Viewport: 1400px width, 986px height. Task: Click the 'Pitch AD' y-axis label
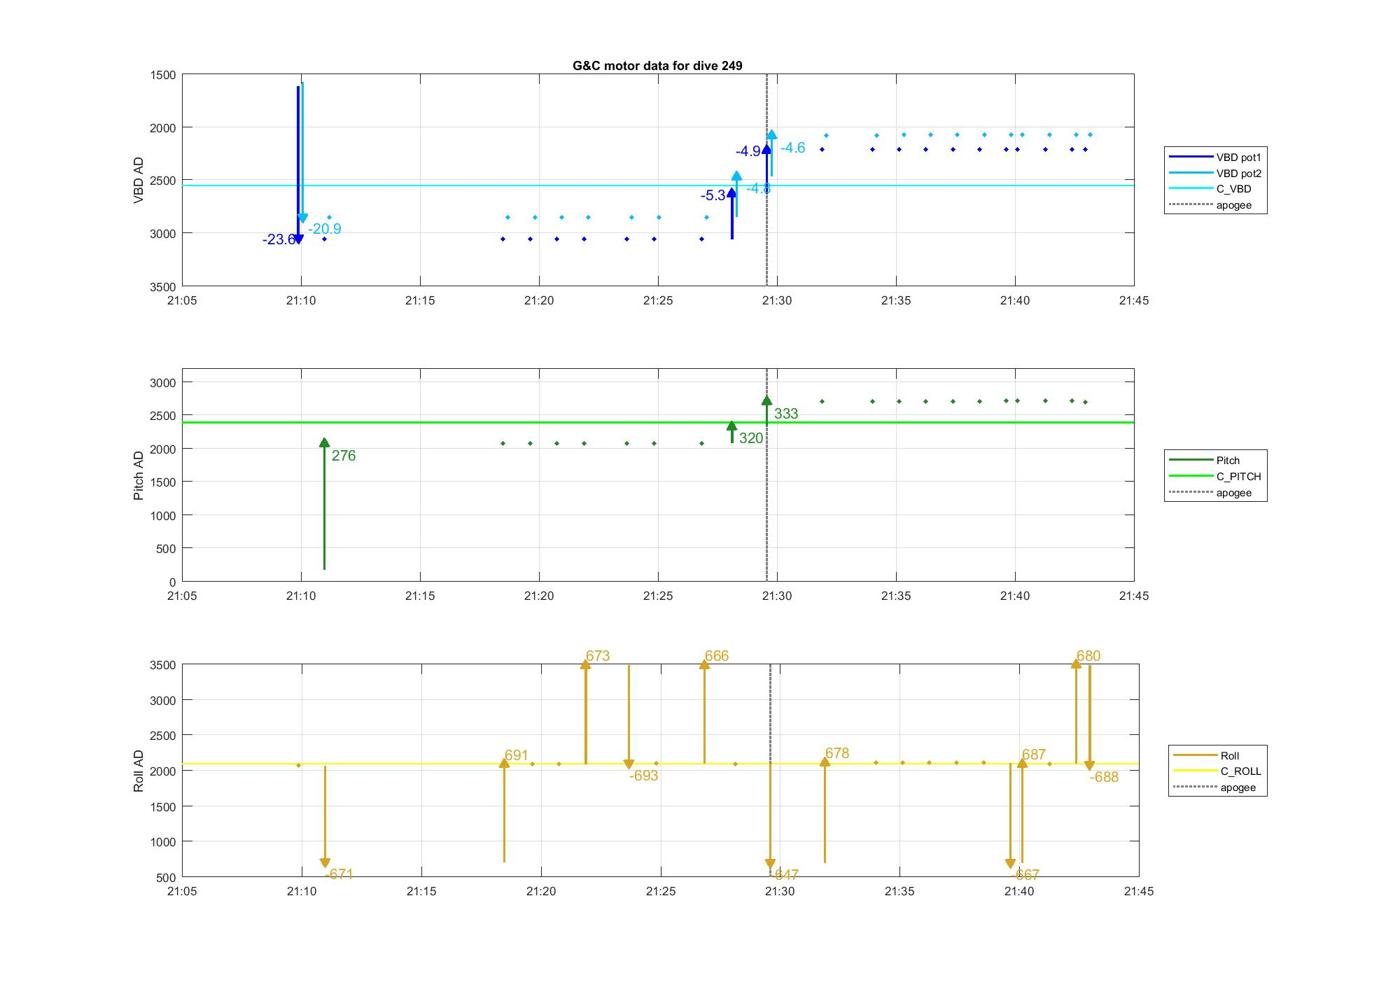click(x=139, y=475)
